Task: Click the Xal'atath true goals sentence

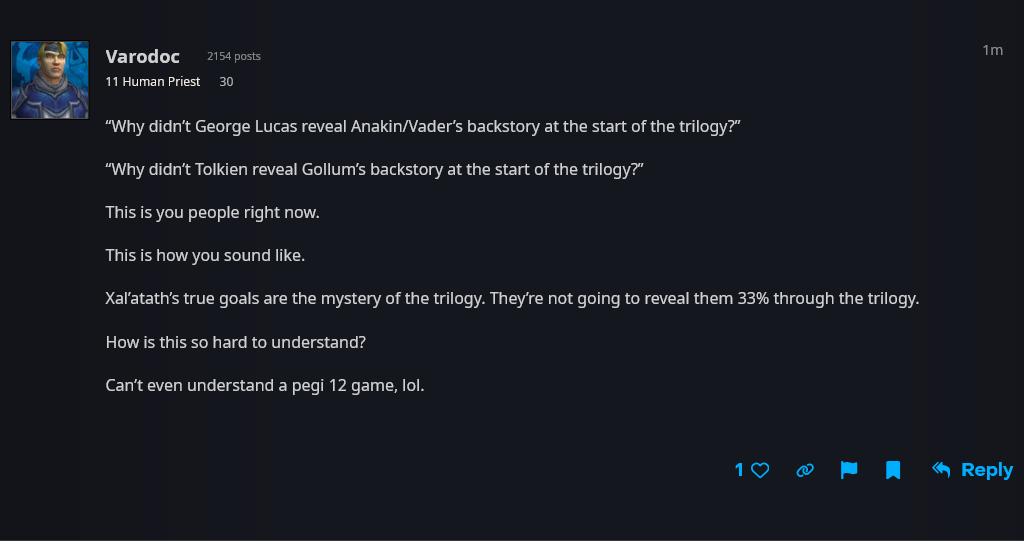Action: 513,299
